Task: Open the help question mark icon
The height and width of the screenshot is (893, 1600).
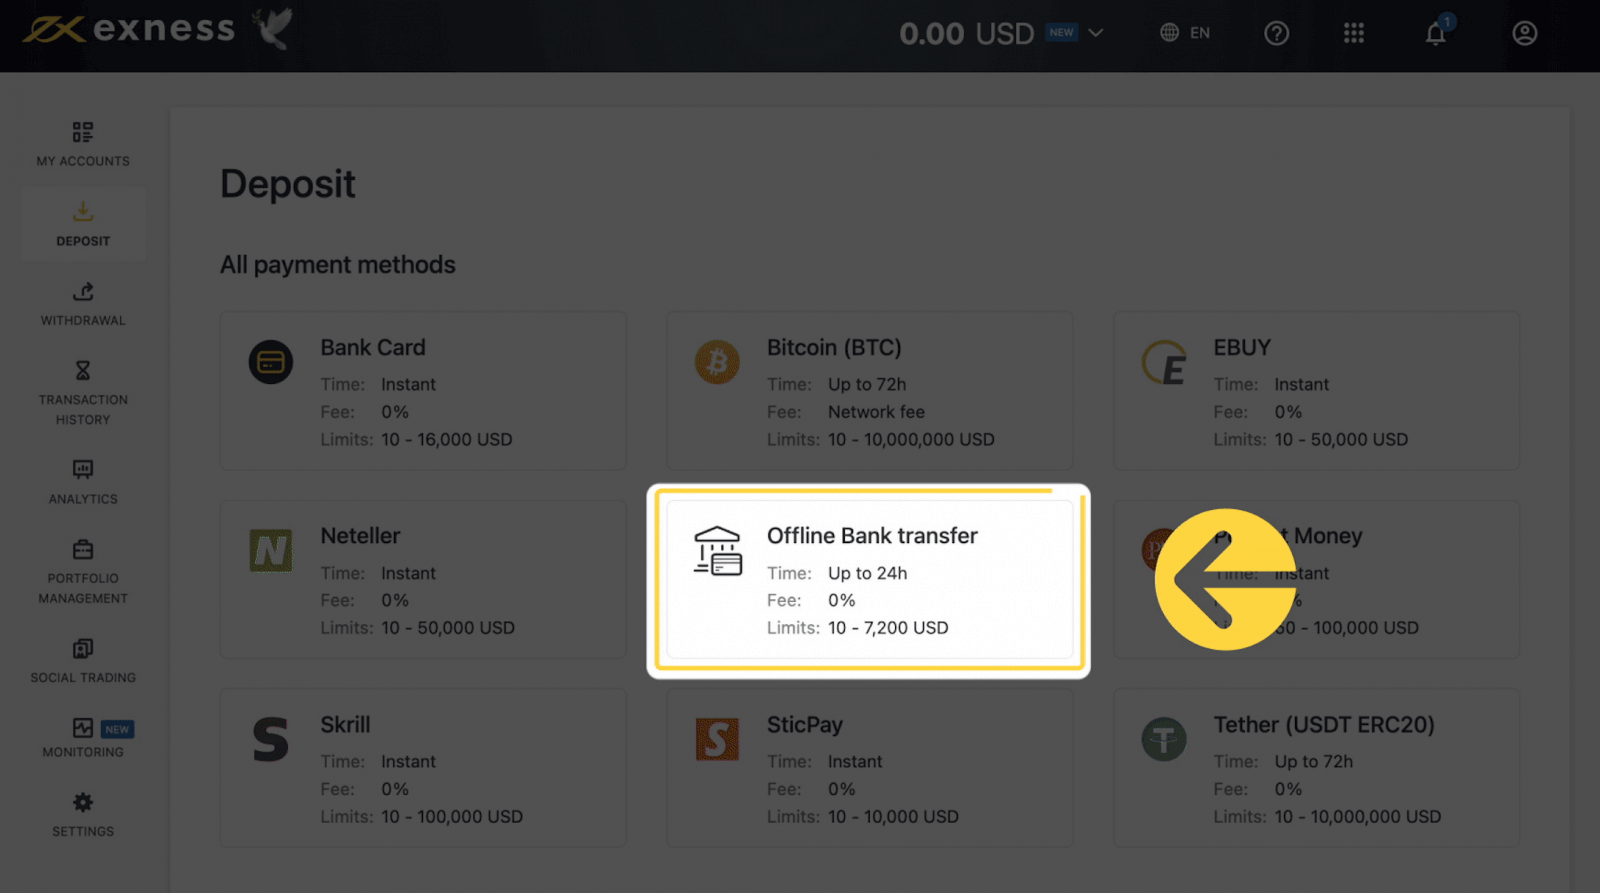Action: (1276, 33)
